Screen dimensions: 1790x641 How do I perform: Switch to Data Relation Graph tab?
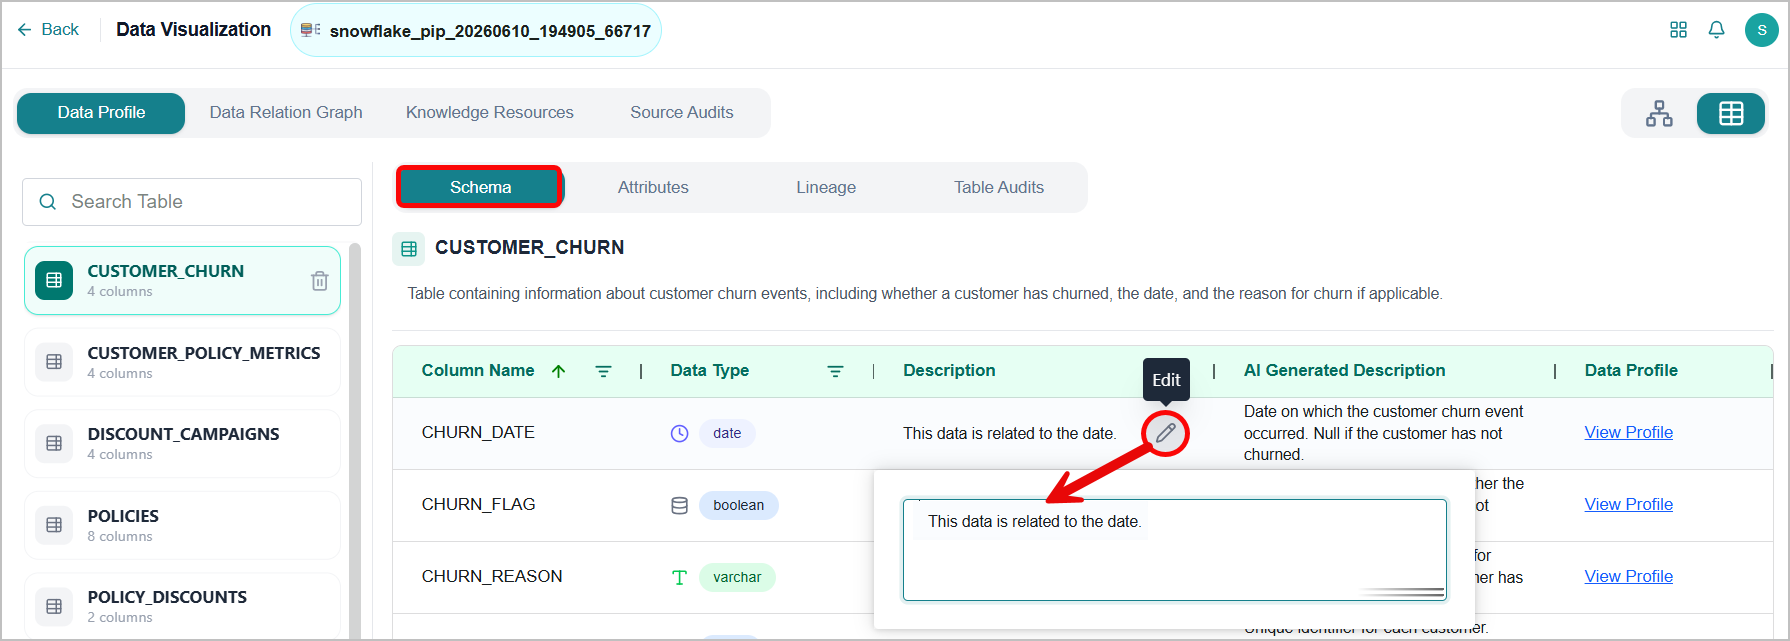286,113
